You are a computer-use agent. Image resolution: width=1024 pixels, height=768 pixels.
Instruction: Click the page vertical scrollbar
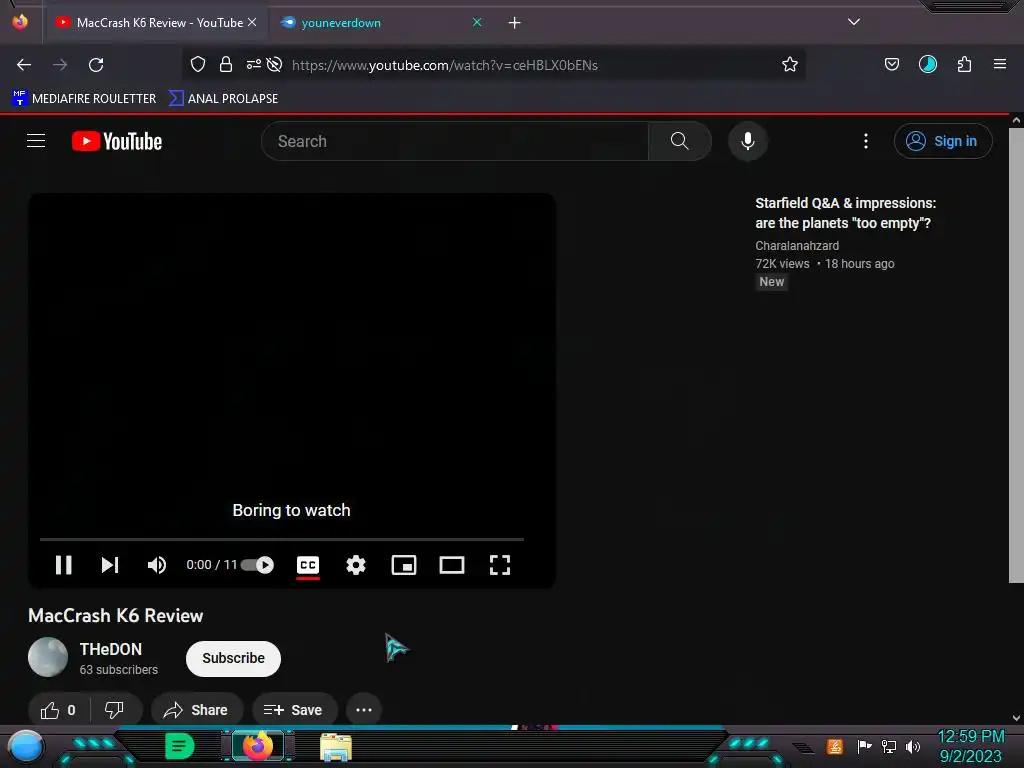point(1016,356)
